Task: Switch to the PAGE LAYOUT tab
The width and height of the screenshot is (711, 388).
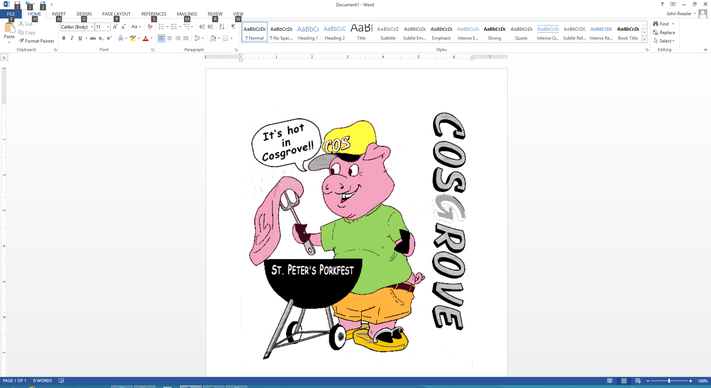Action: pos(116,14)
